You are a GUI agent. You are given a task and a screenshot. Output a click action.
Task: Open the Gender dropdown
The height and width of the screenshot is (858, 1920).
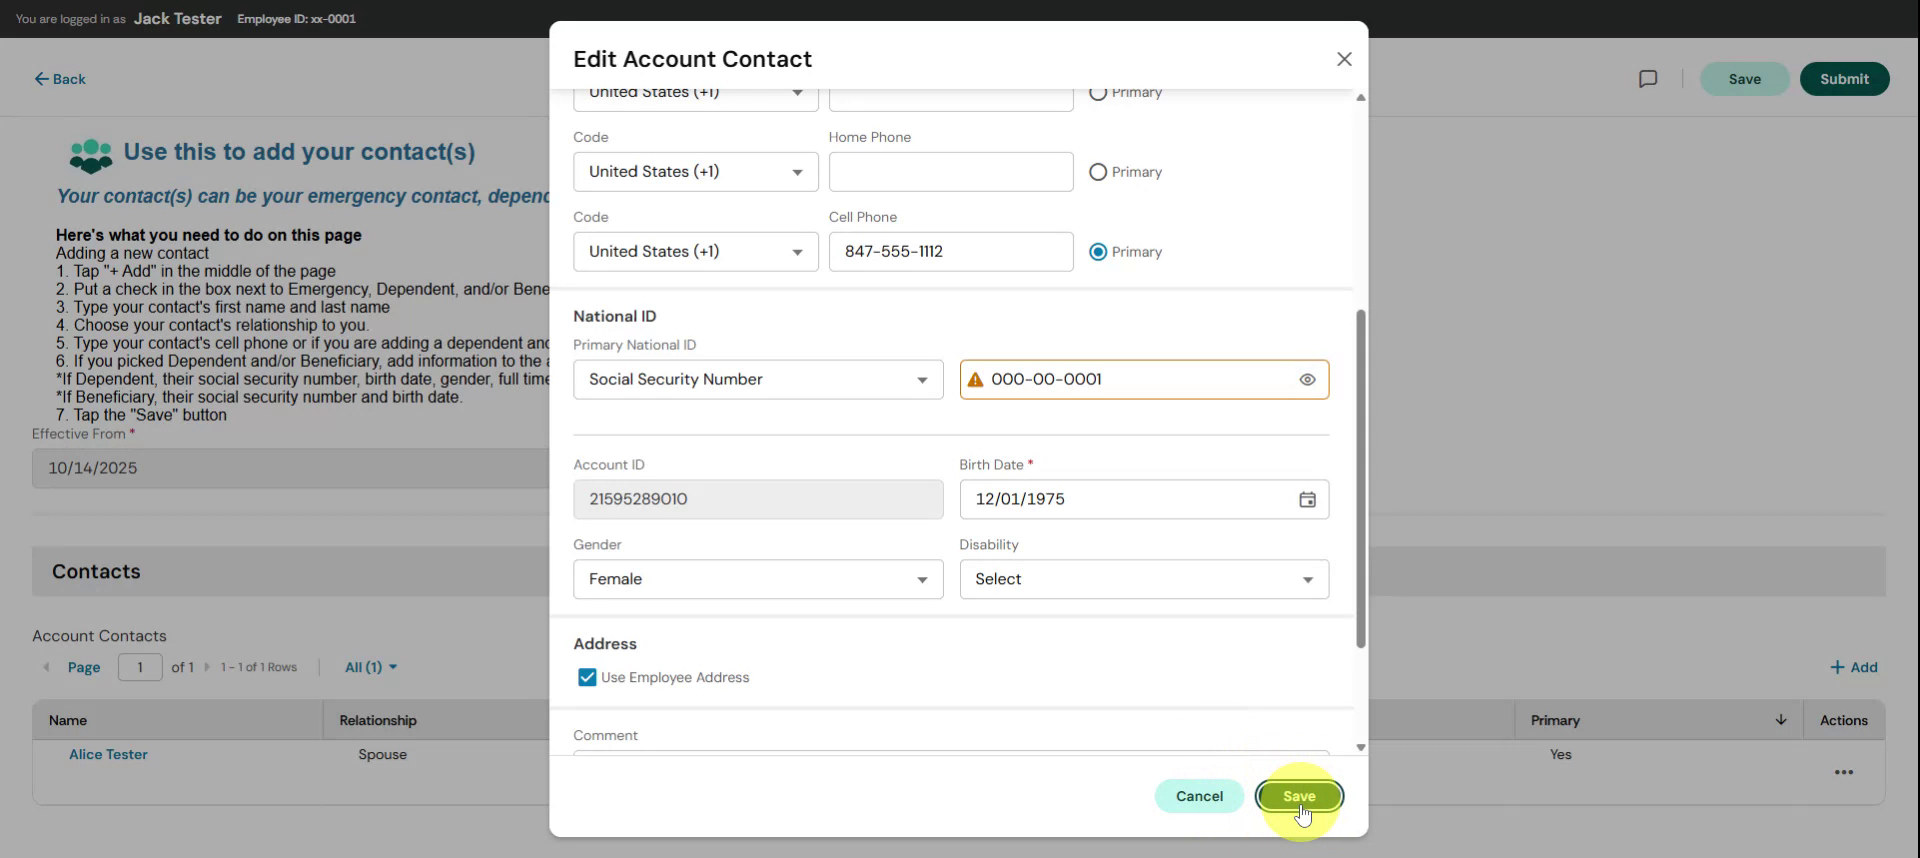[757, 580]
